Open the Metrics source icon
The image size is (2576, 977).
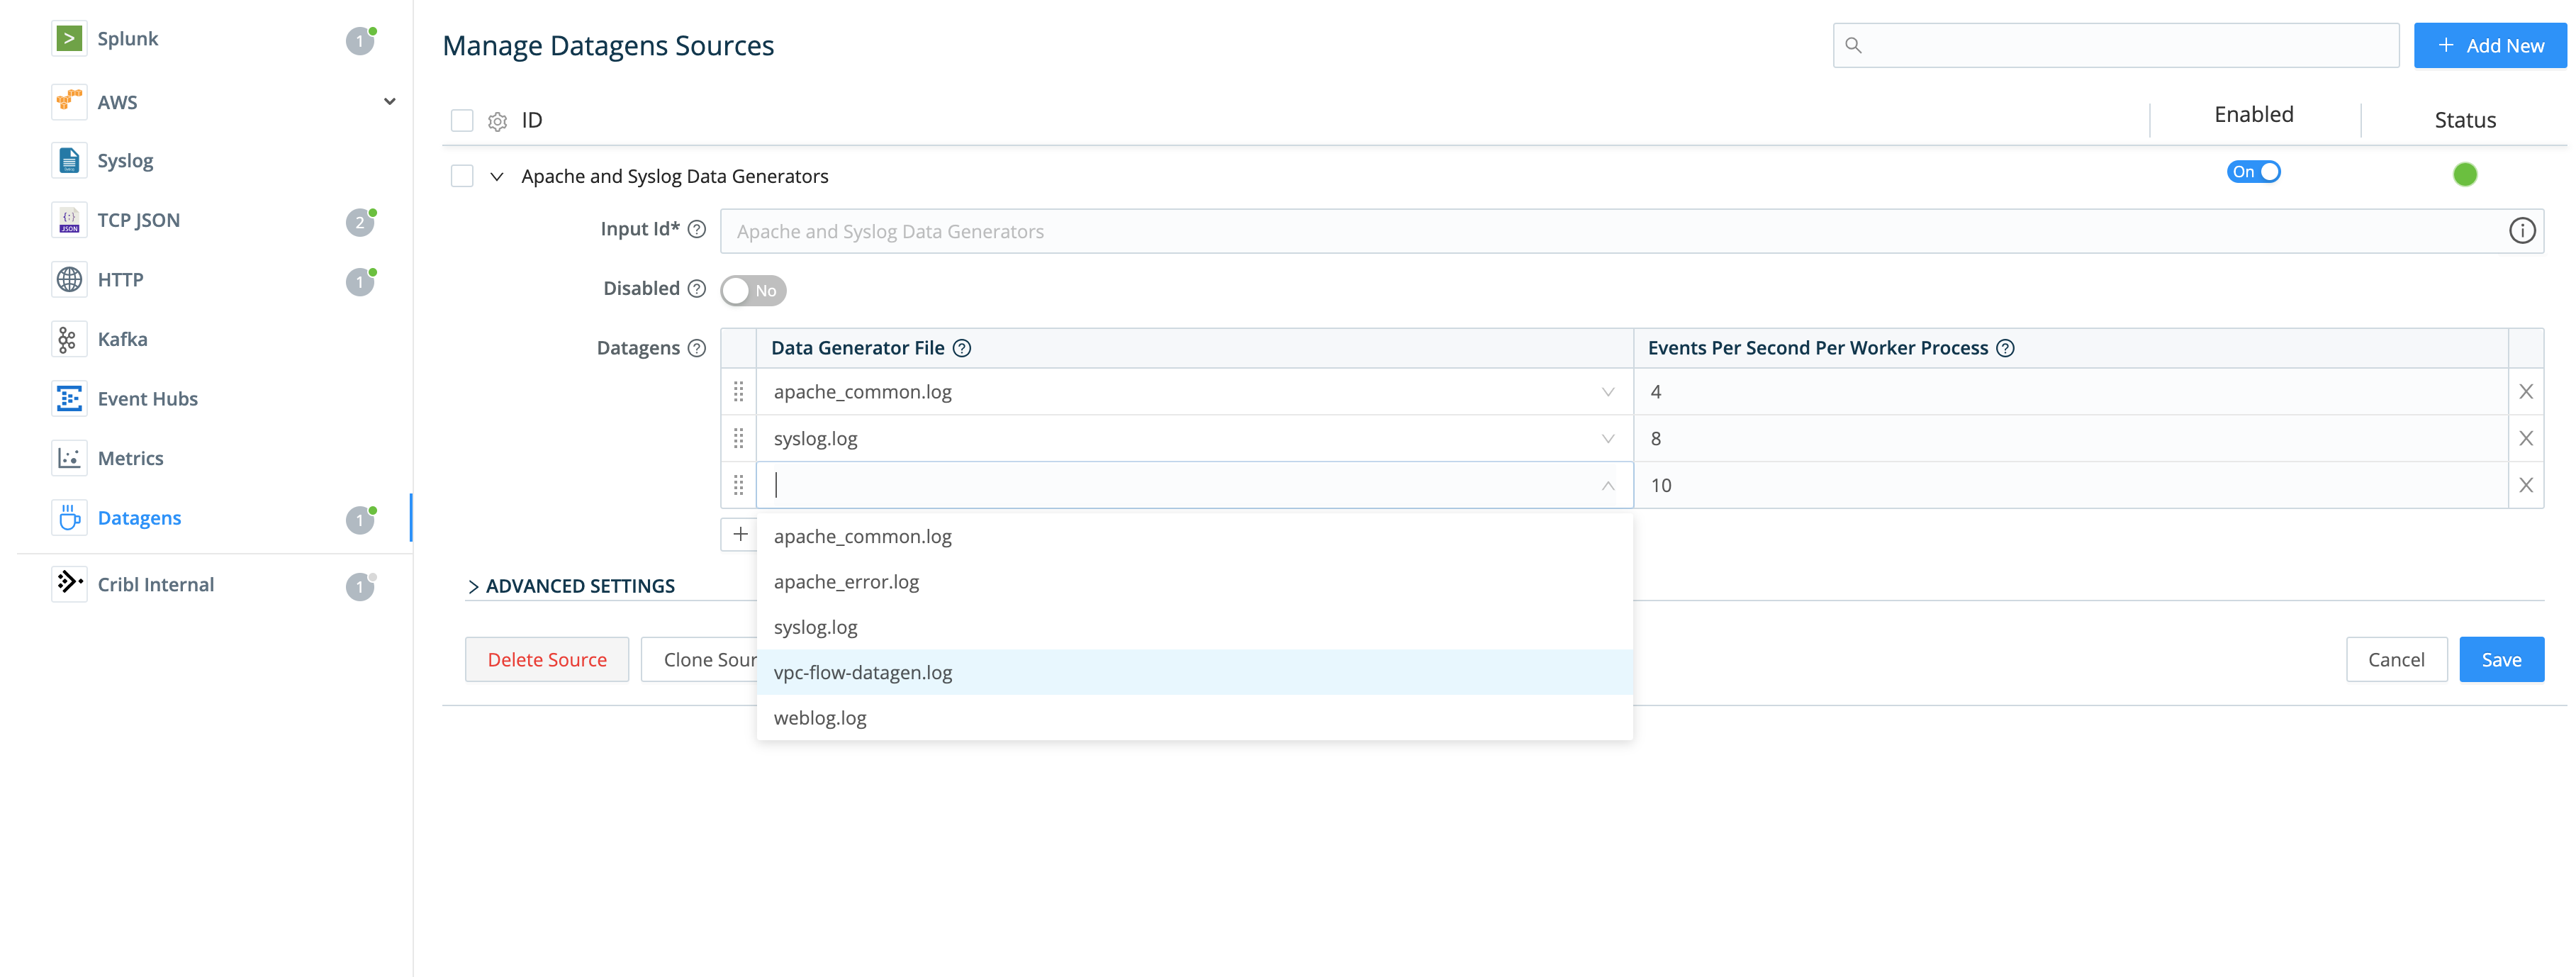pos(68,458)
